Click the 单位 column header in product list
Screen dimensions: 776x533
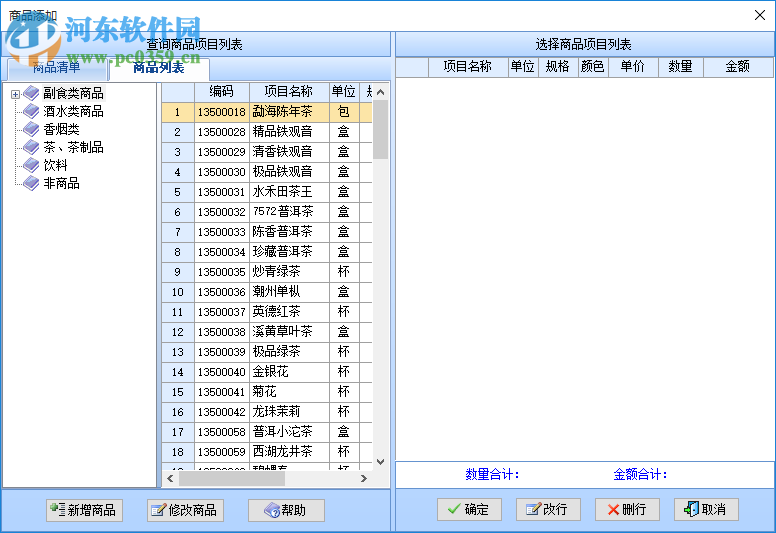pyautogui.click(x=344, y=92)
